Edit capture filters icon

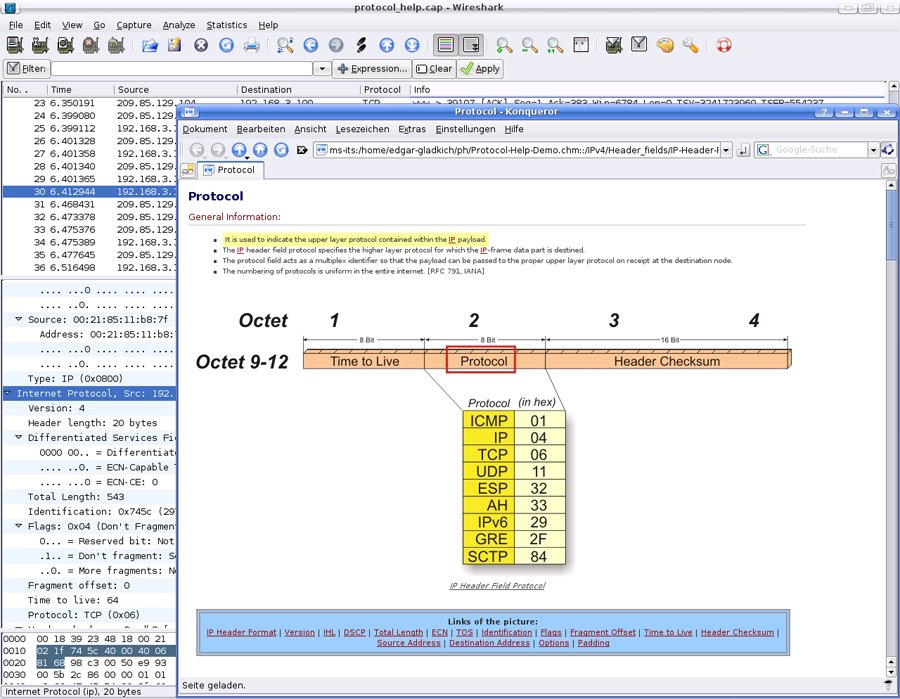tap(614, 45)
